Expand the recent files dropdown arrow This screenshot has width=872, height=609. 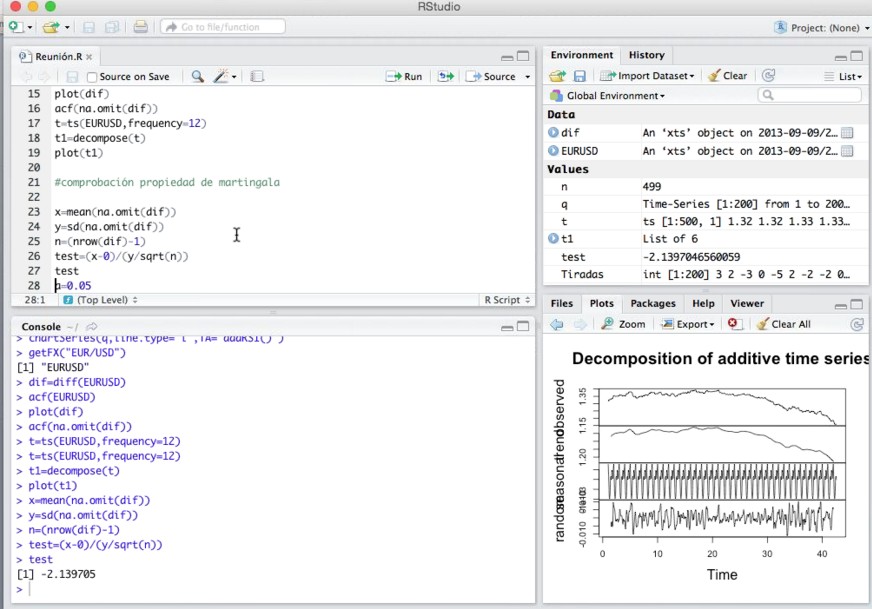[x=67, y=27]
